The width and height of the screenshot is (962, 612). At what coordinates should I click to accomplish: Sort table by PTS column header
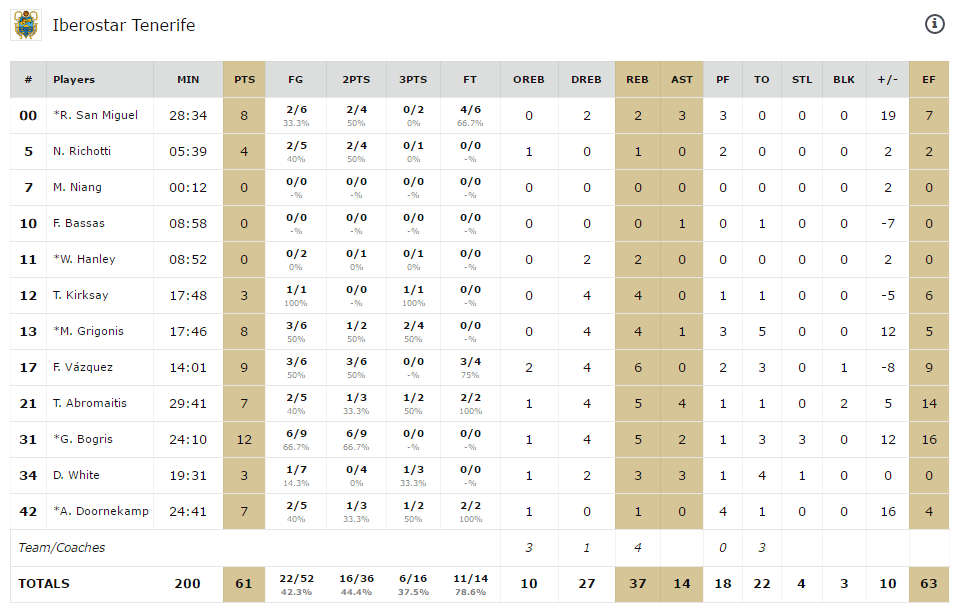(244, 79)
